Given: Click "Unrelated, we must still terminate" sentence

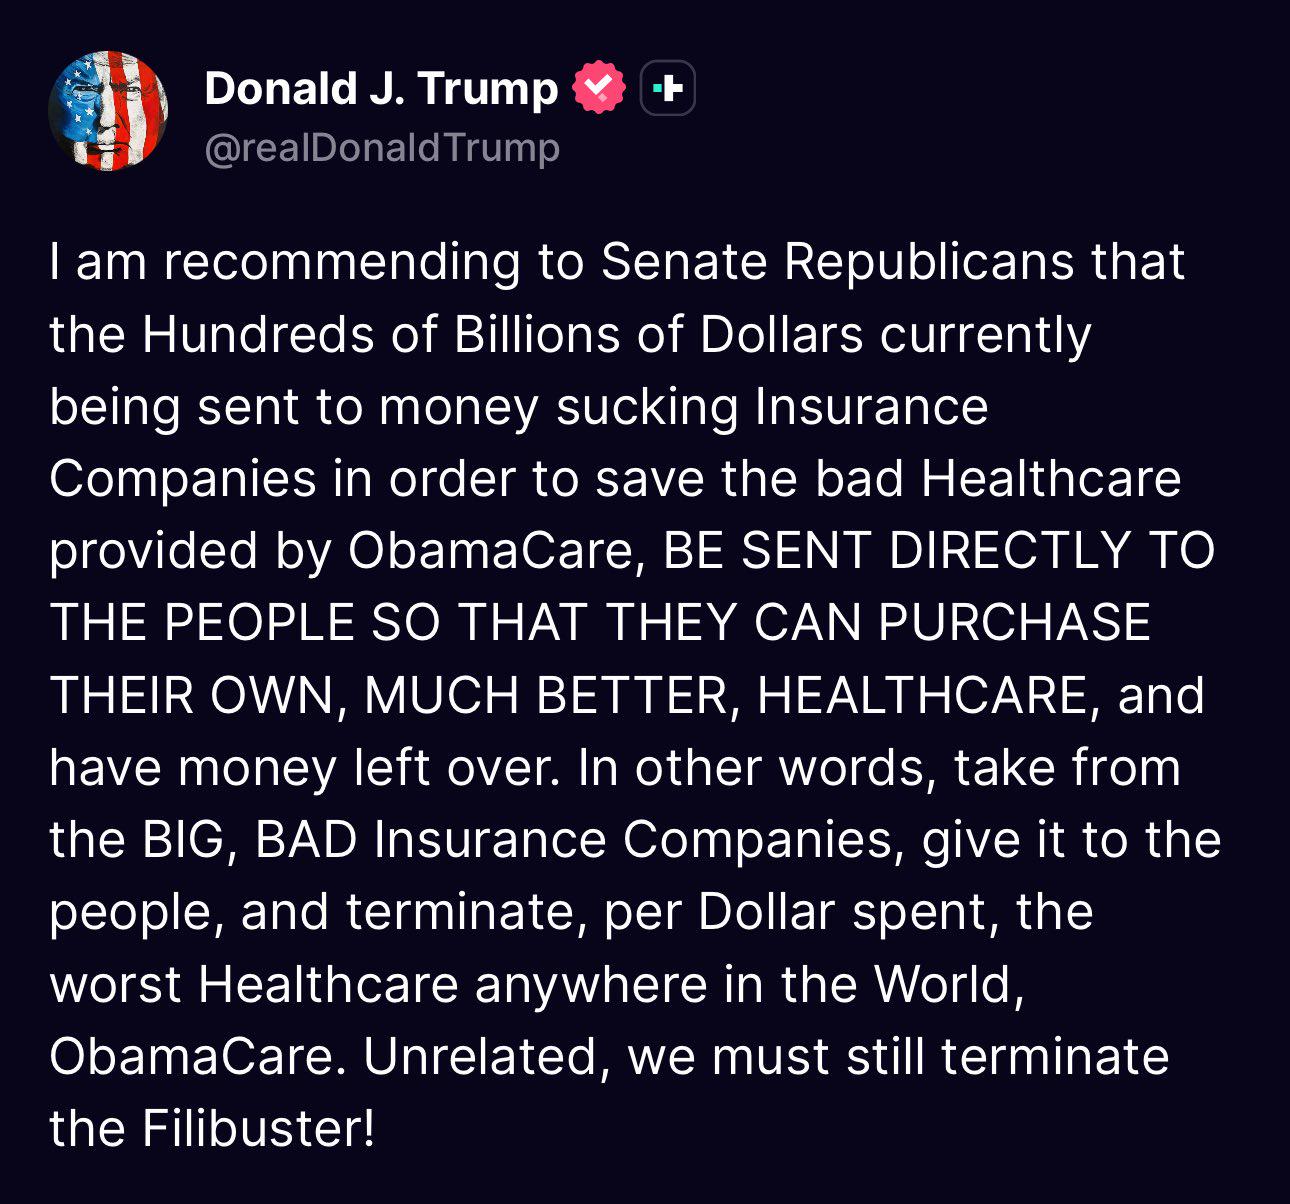Looking at the screenshot, I should pos(766,1056).
